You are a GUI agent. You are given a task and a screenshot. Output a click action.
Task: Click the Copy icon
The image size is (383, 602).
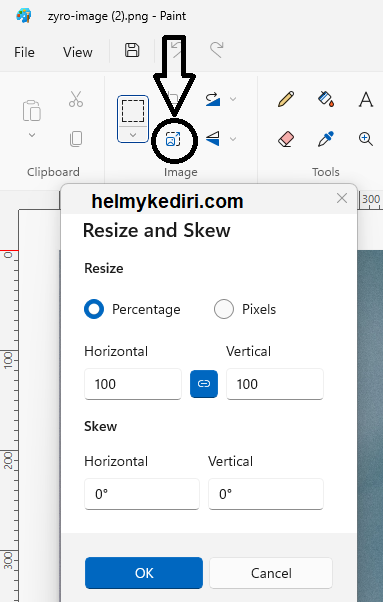[x=76, y=139]
